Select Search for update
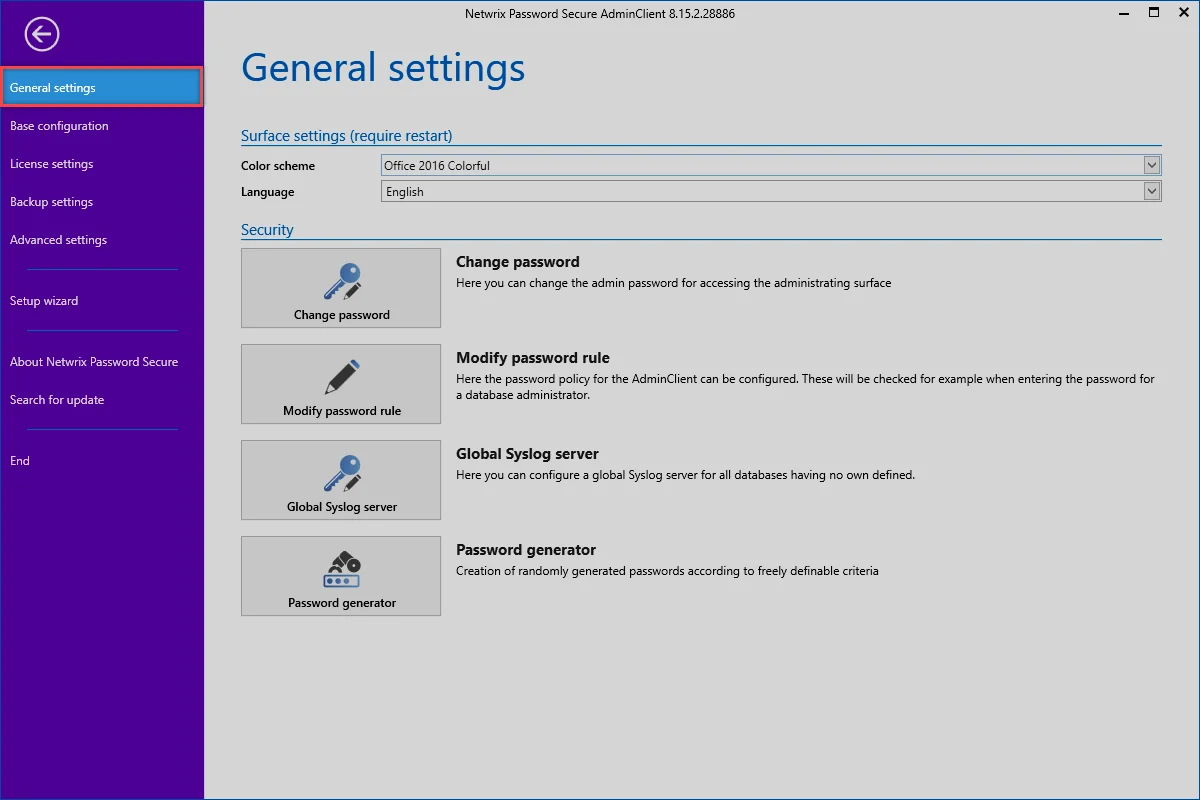This screenshot has width=1200, height=800. [x=102, y=400]
